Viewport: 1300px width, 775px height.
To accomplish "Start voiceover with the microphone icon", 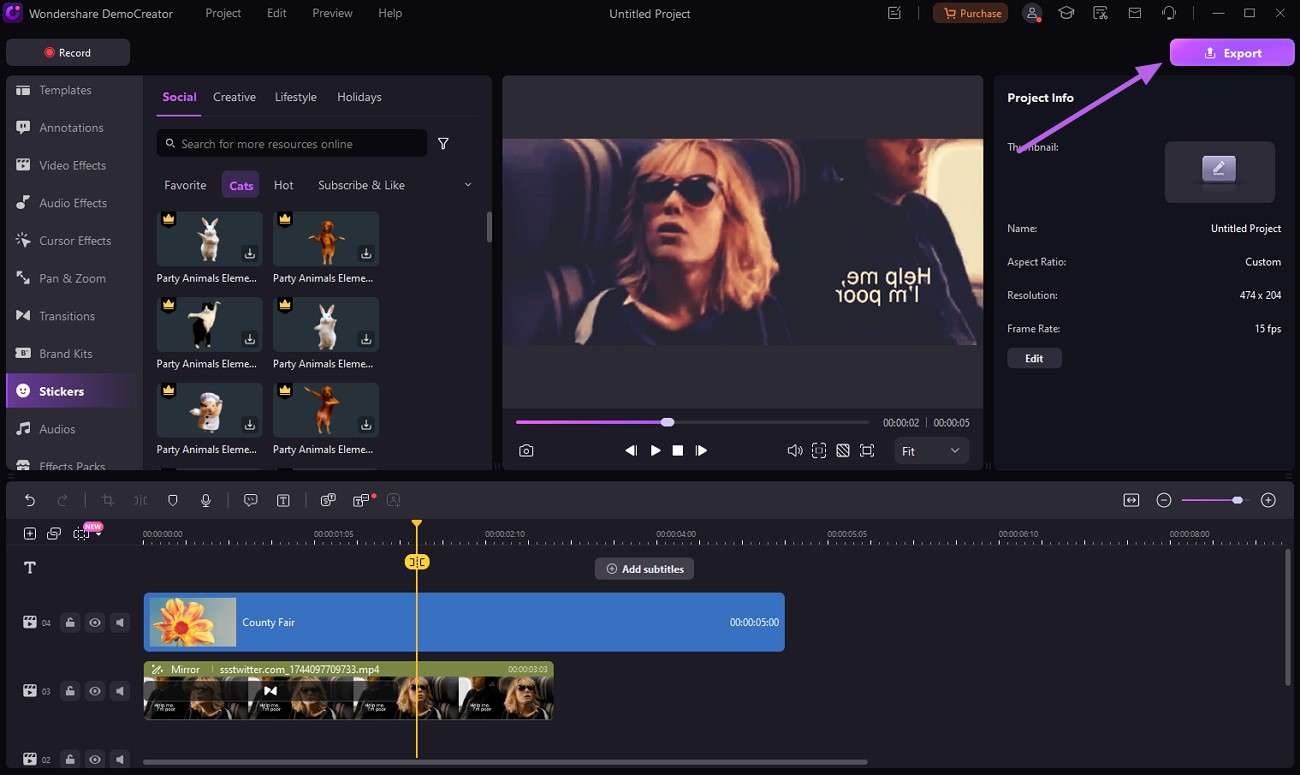I will 206,500.
